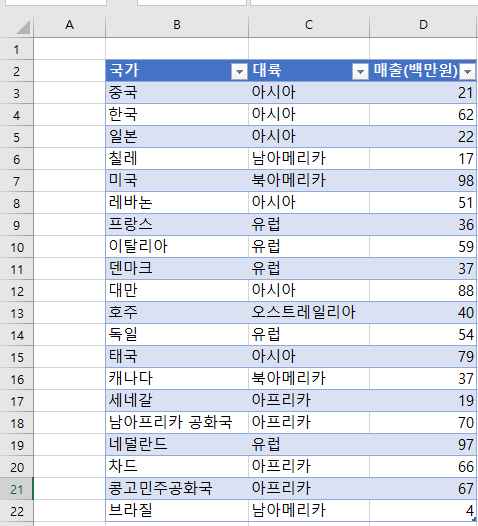Select the cell containing 태국
478x526 pixels.
tap(177, 357)
